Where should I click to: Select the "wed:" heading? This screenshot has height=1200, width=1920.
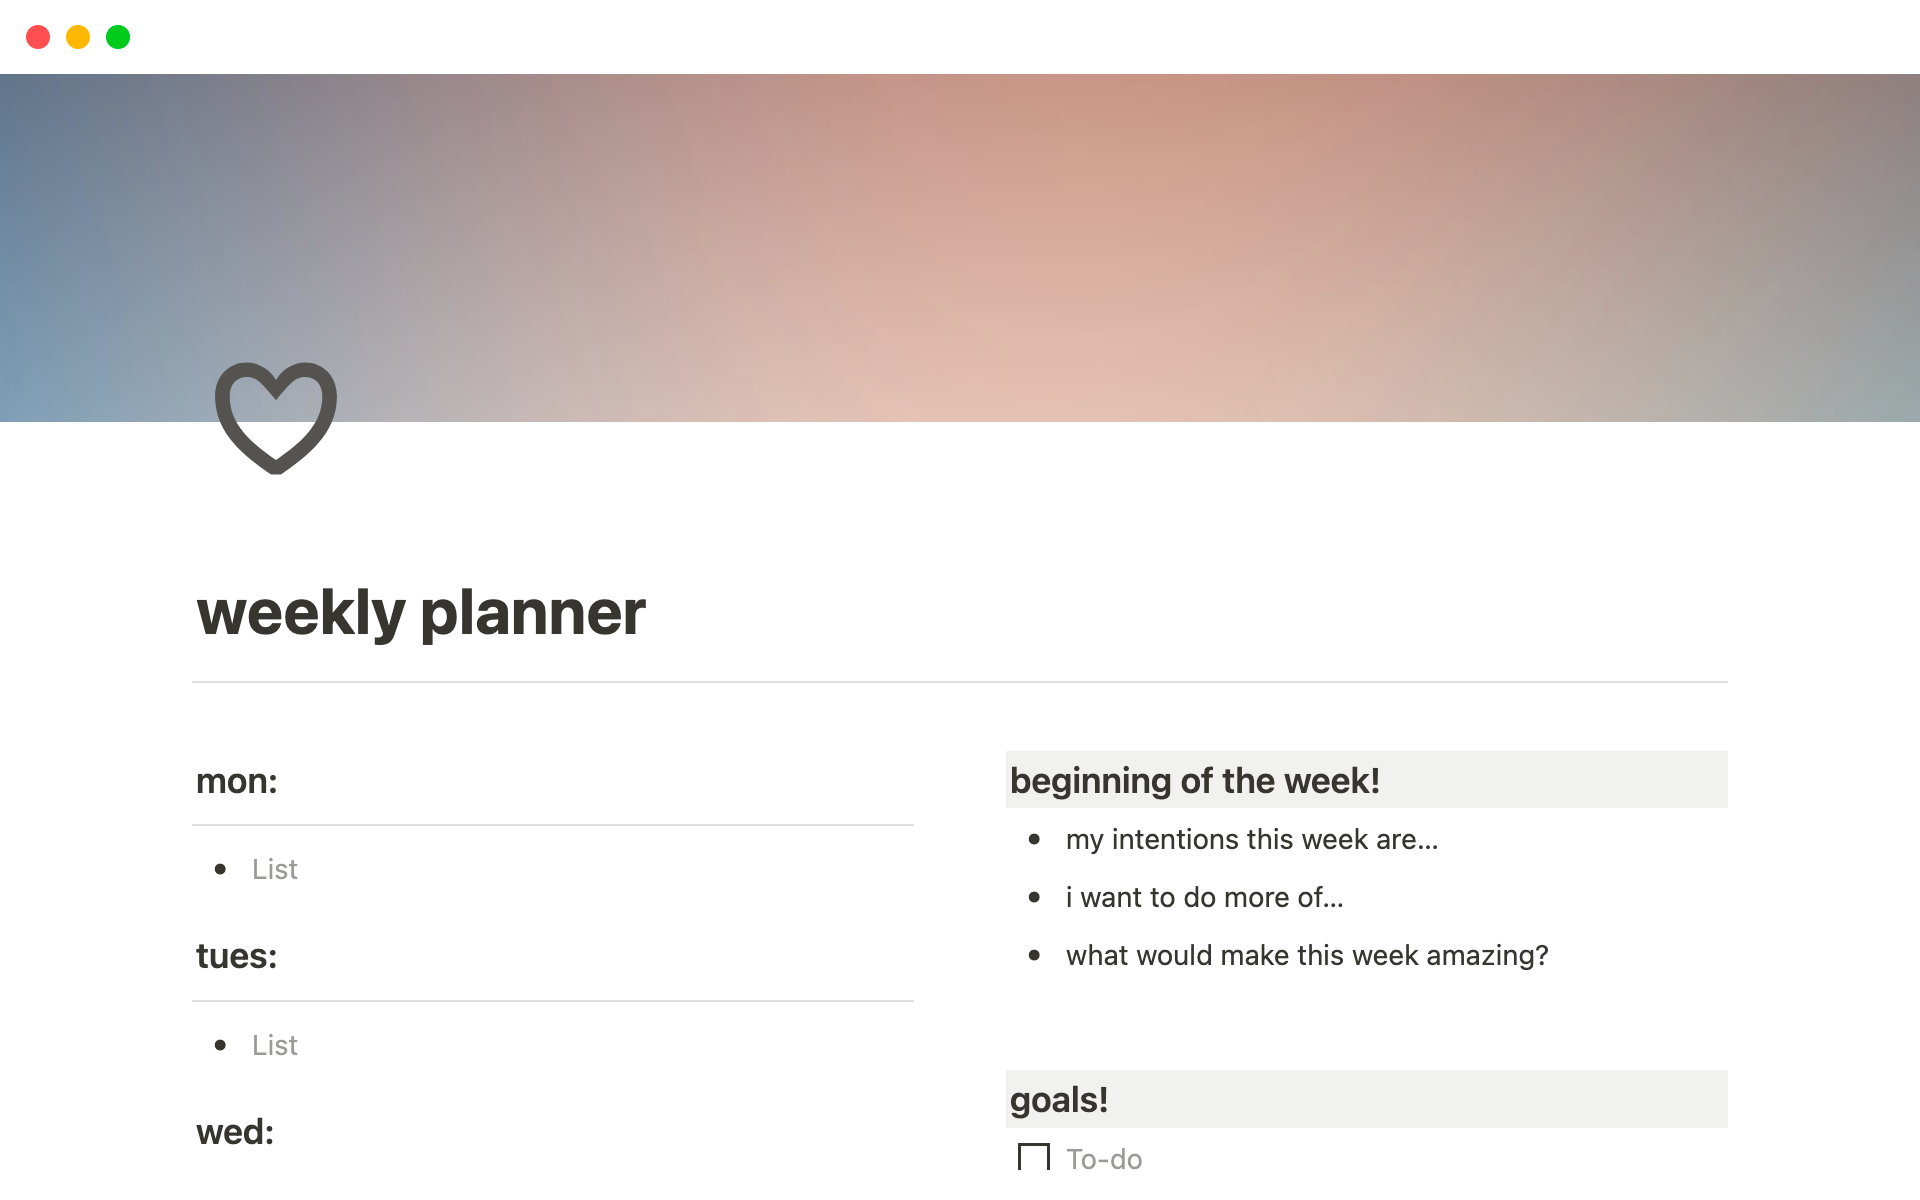tap(235, 1132)
